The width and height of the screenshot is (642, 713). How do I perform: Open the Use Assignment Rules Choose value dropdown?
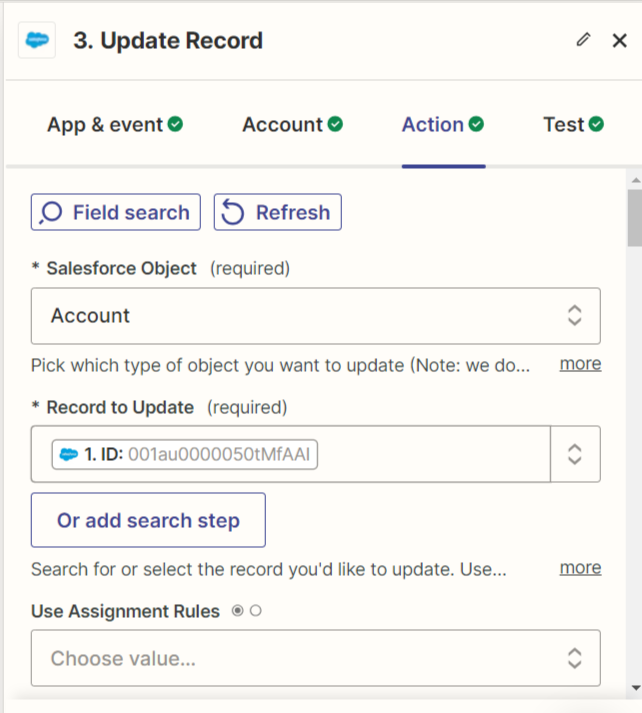[316, 658]
